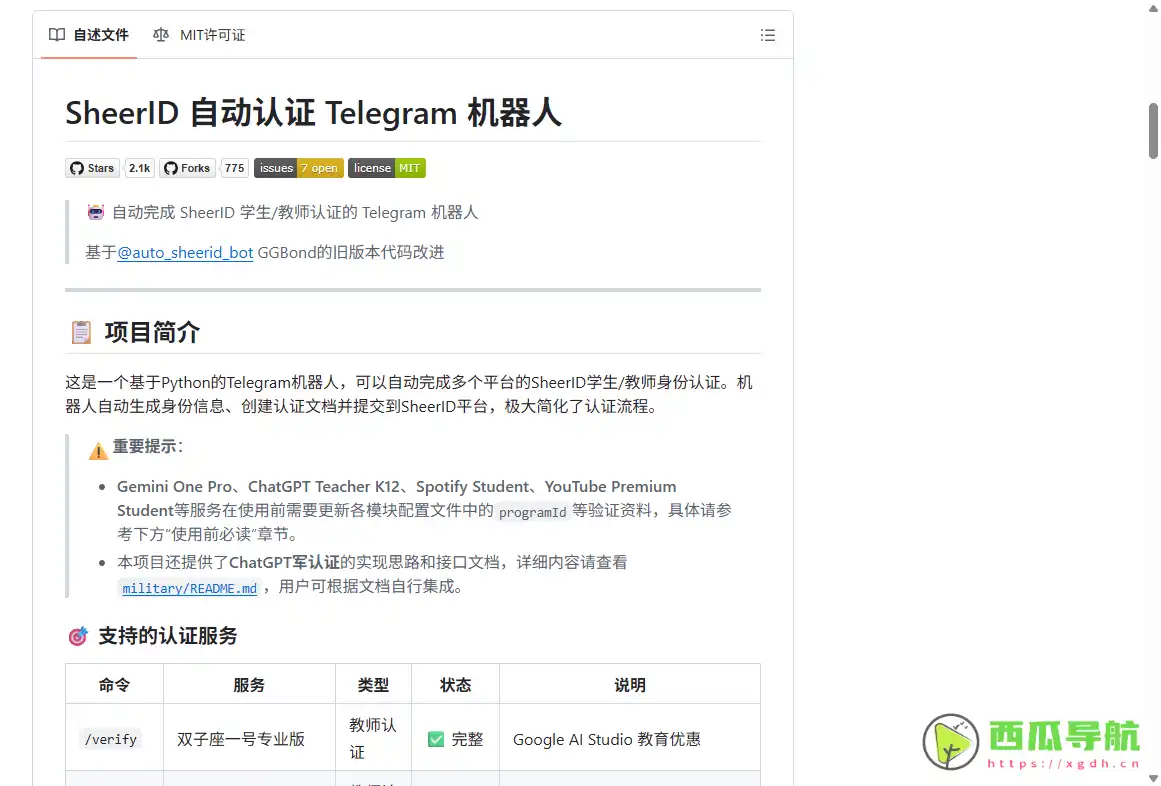Open the military/README.md link
Viewport: 1161px width, 786px height.
tap(189, 587)
